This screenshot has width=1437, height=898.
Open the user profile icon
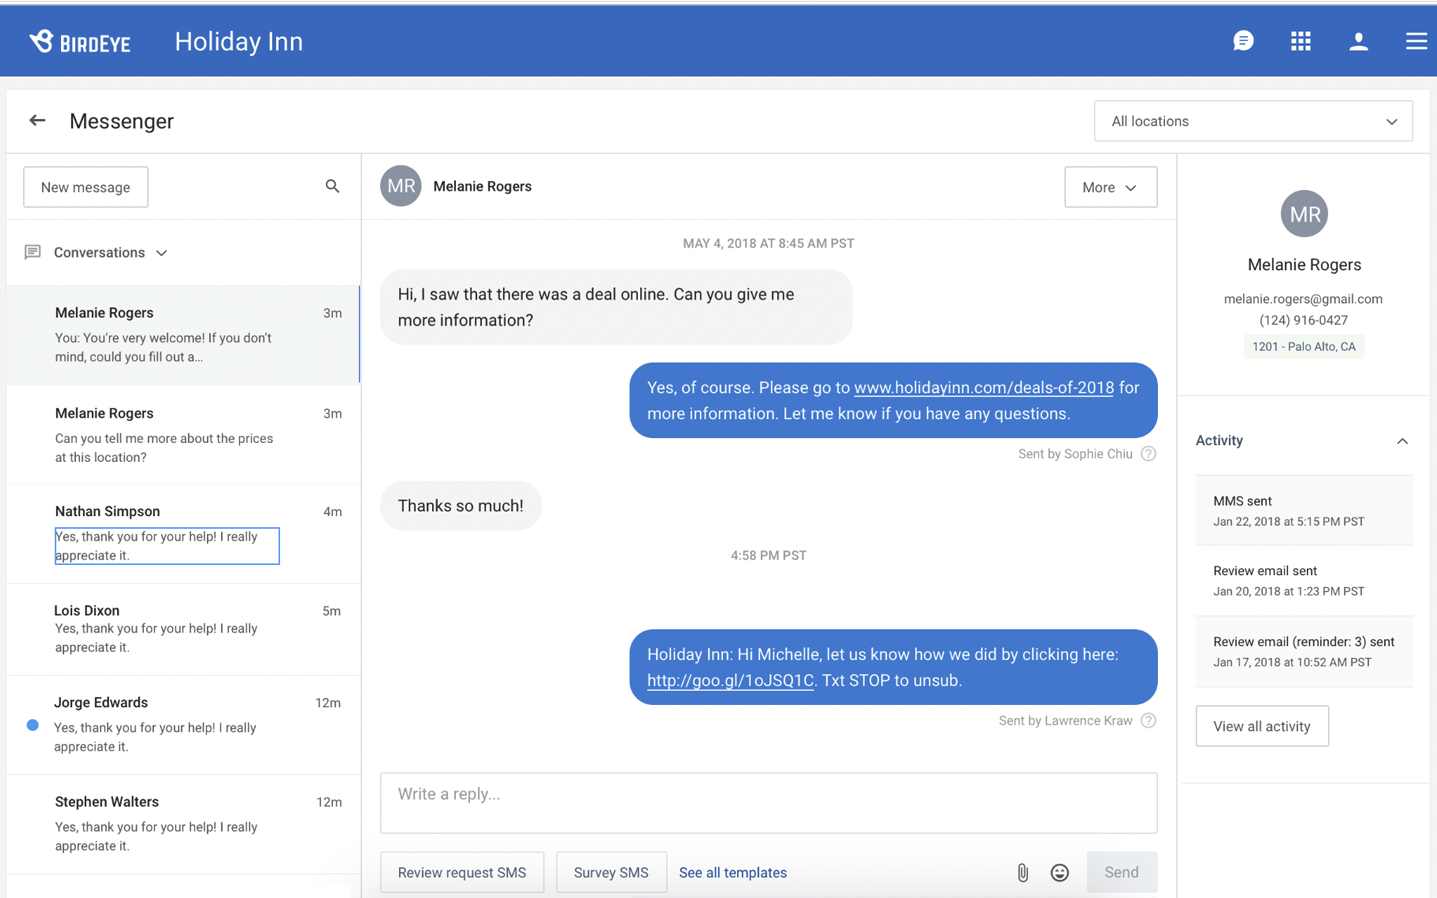[x=1358, y=41]
